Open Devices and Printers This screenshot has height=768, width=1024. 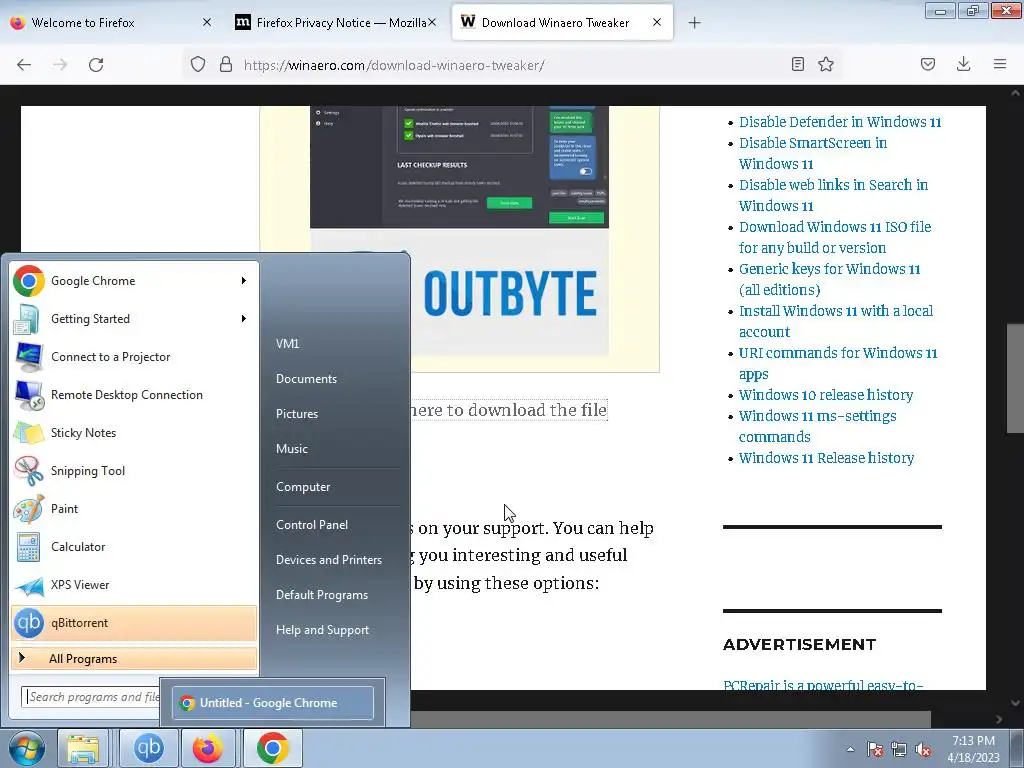[x=329, y=560]
